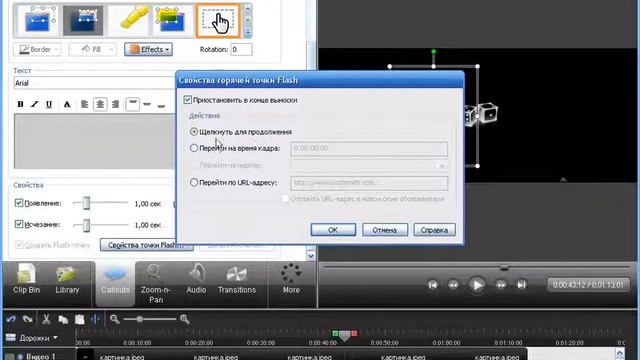Align text to top vertically
Screen dimensions: 640x360
(132, 104)
